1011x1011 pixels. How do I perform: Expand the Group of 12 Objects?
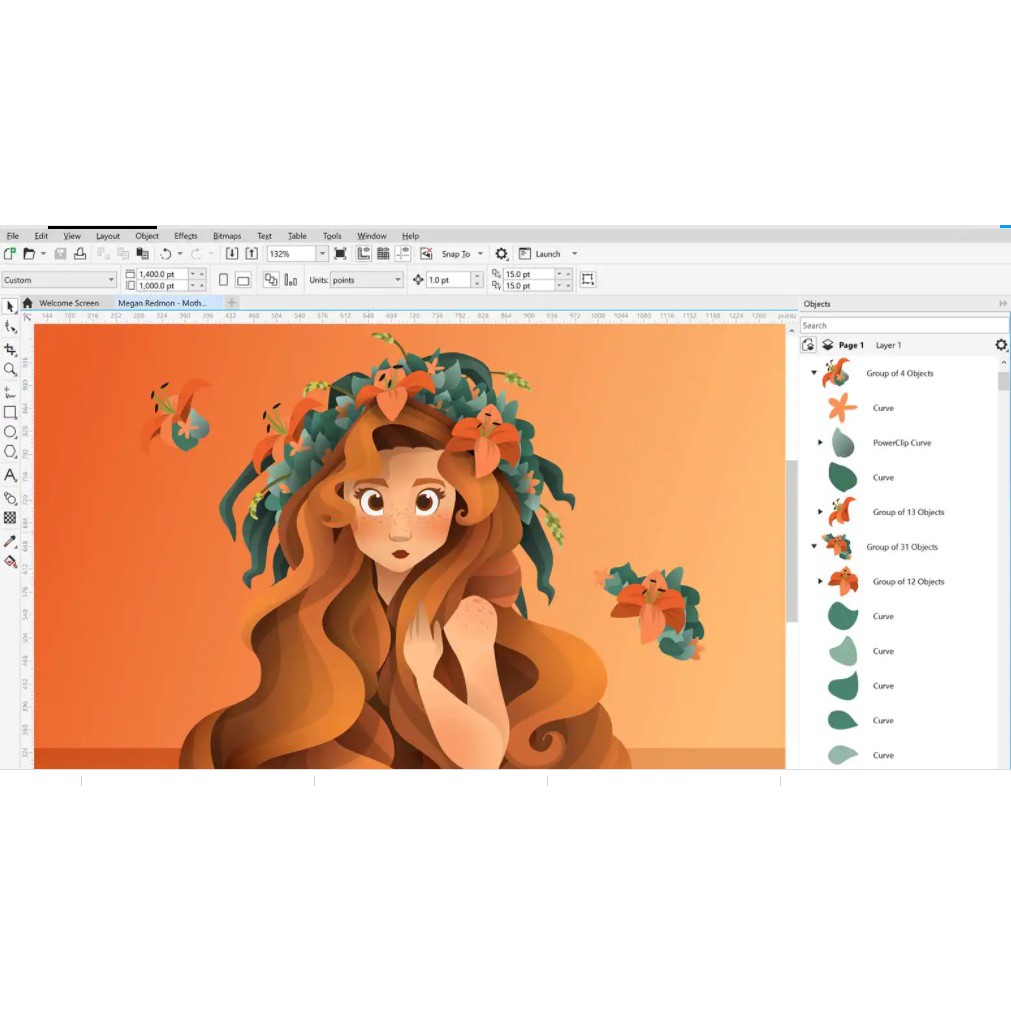click(x=820, y=581)
